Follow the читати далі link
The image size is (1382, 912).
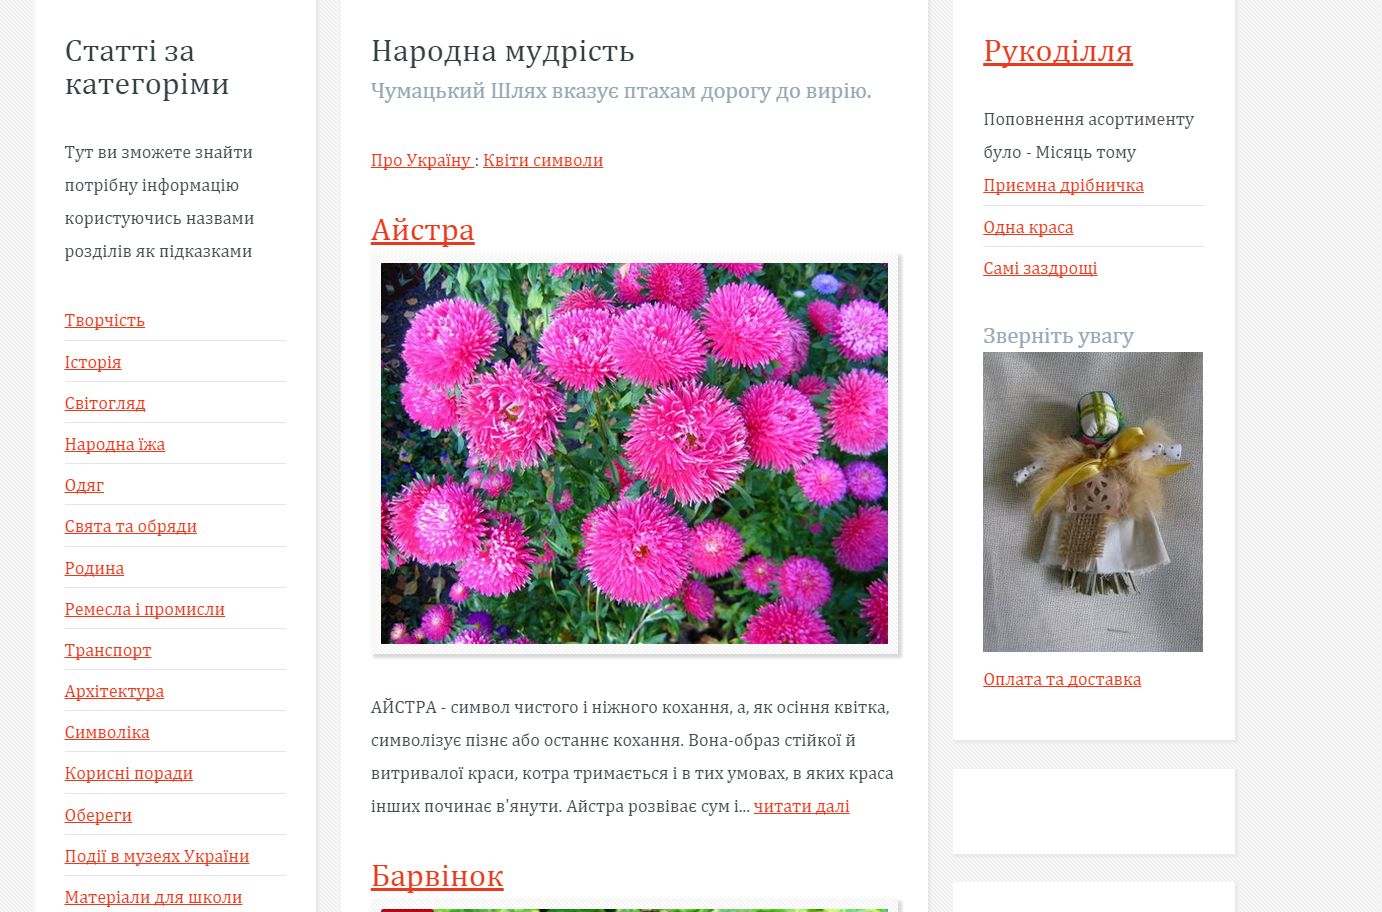pos(801,806)
